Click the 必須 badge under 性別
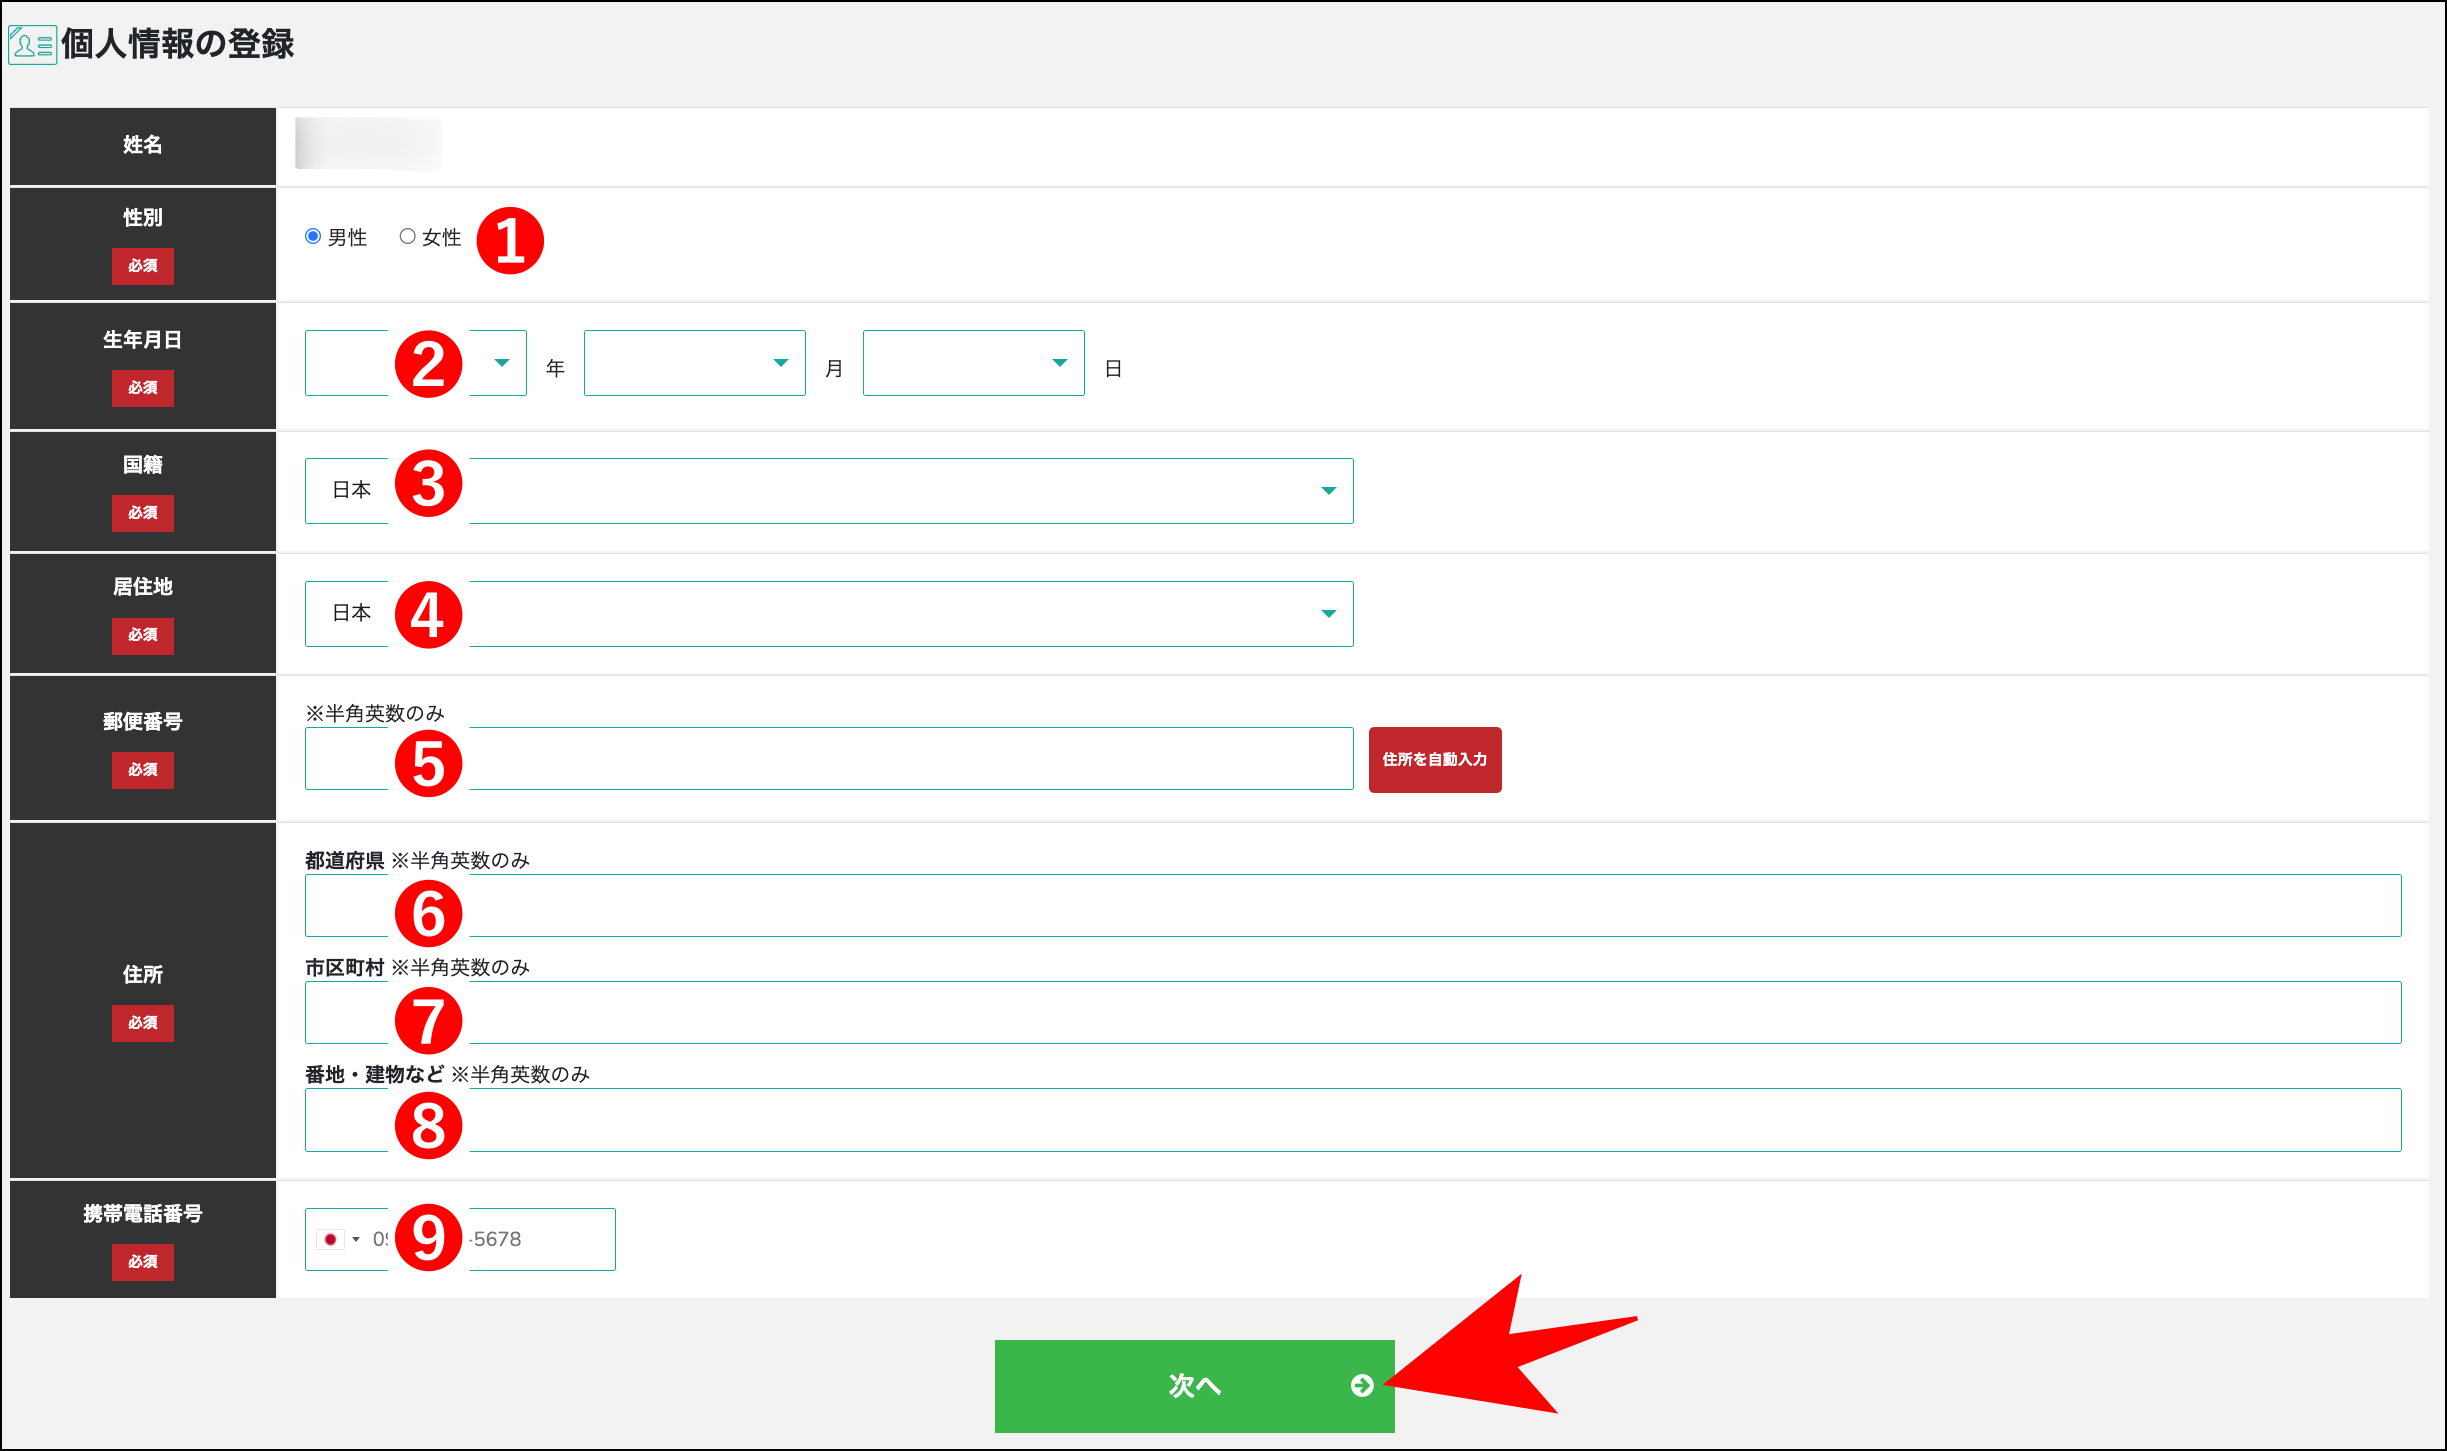Viewport: 2447px width, 1451px height. click(x=142, y=266)
